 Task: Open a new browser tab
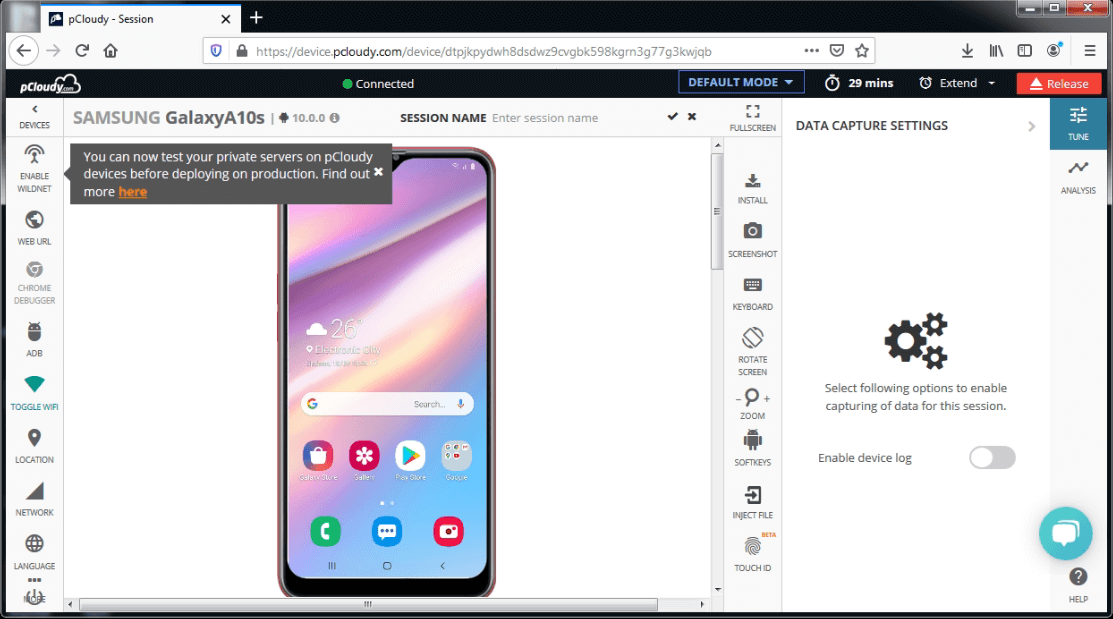click(256, 18)
